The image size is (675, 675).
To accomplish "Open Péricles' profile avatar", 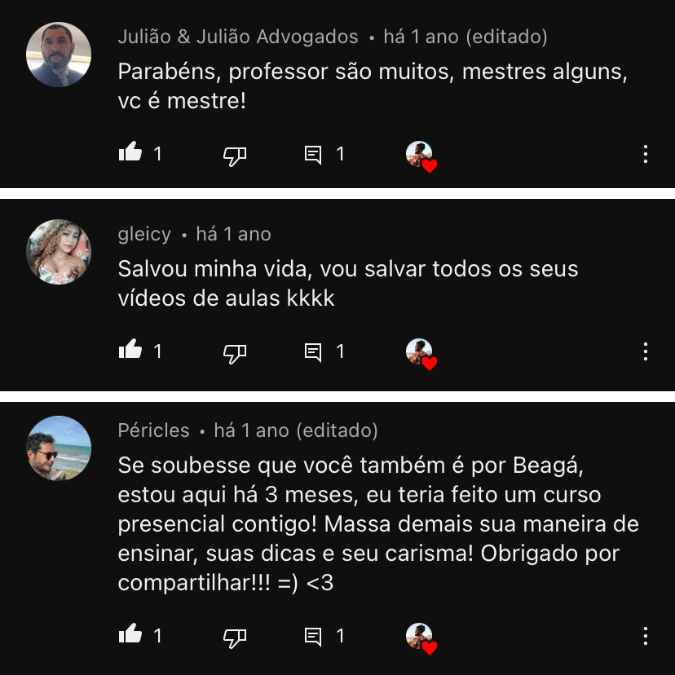I will [59, 448].
